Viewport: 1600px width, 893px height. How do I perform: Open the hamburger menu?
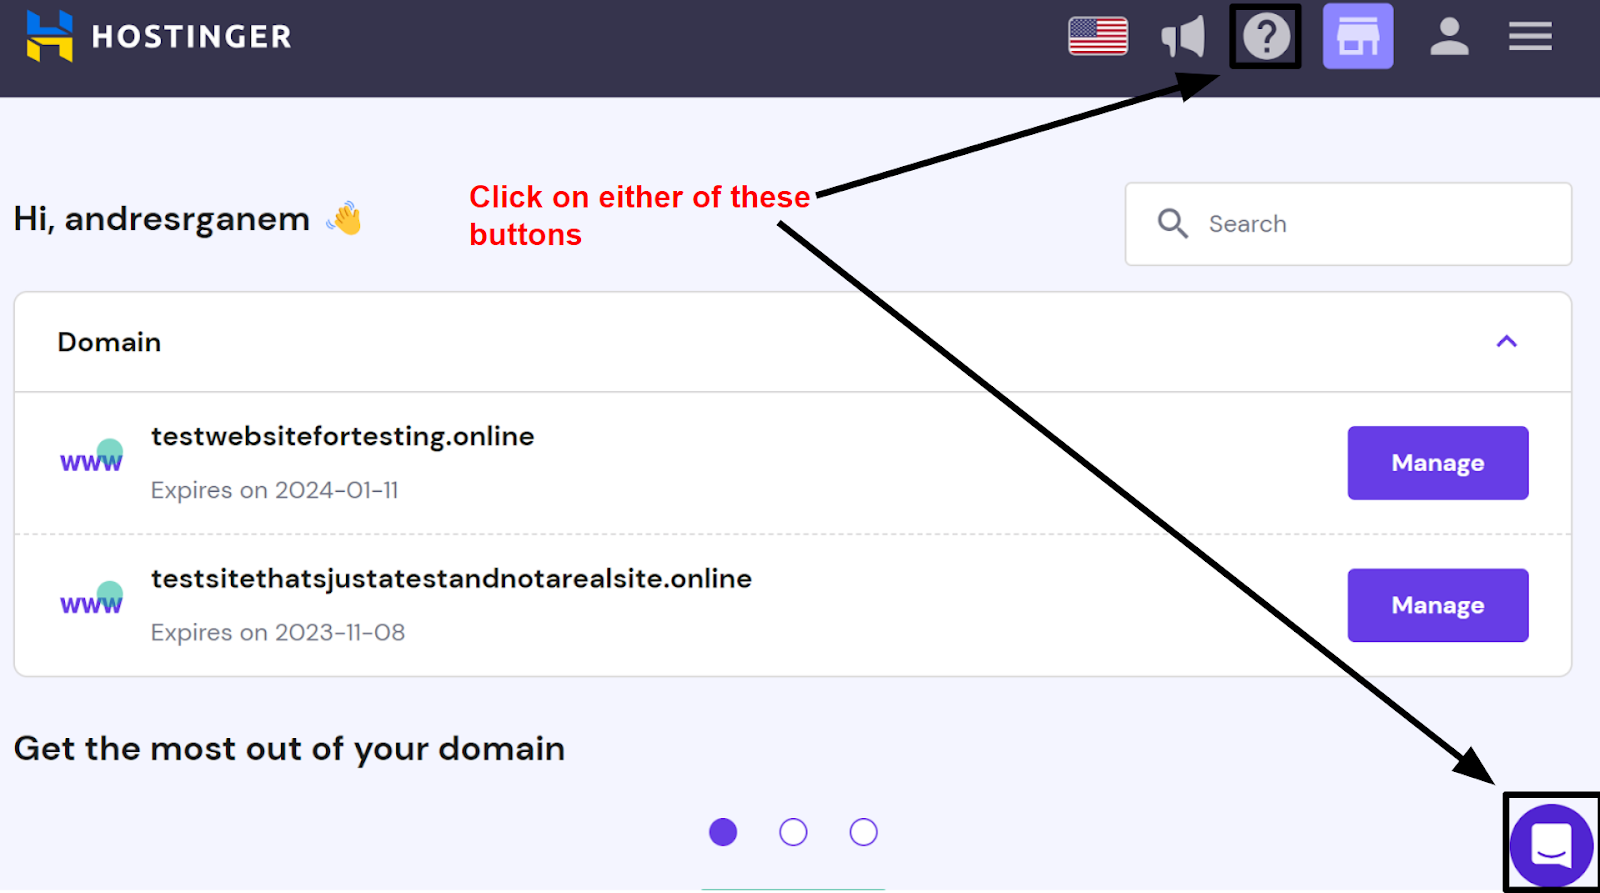click(x=1530, y=36)
